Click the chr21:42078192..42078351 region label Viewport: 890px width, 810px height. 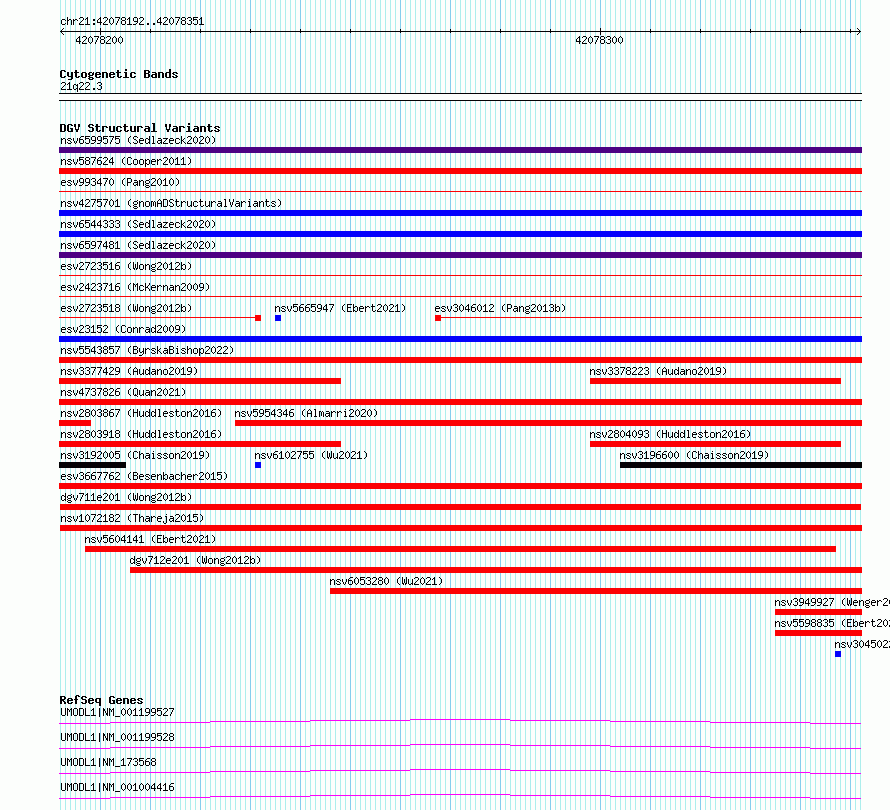[x=132, y=22]
